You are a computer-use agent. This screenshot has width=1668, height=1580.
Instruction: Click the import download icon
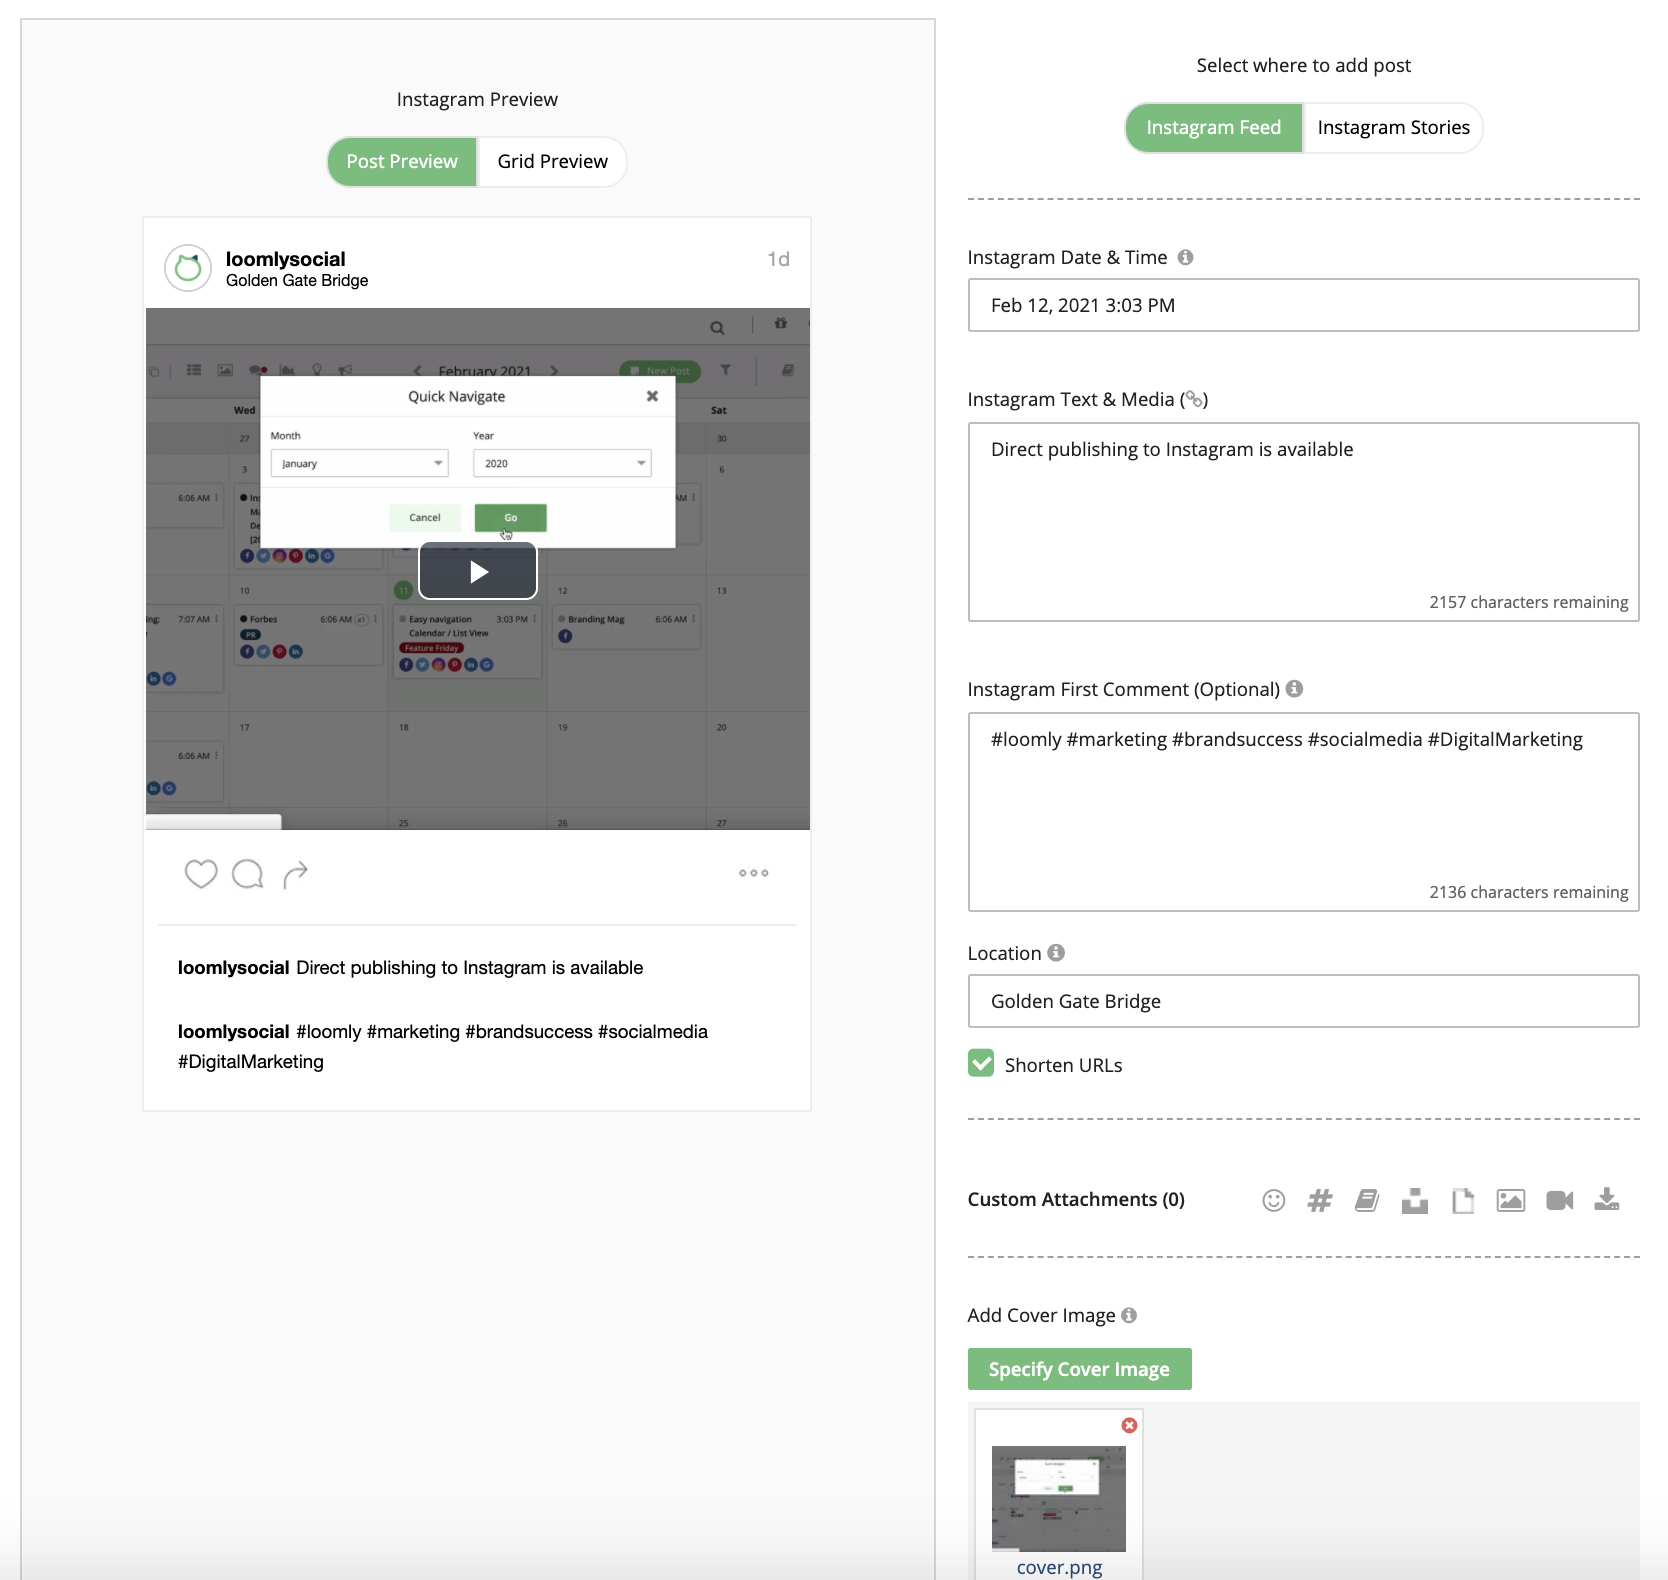[1607, 1199]
